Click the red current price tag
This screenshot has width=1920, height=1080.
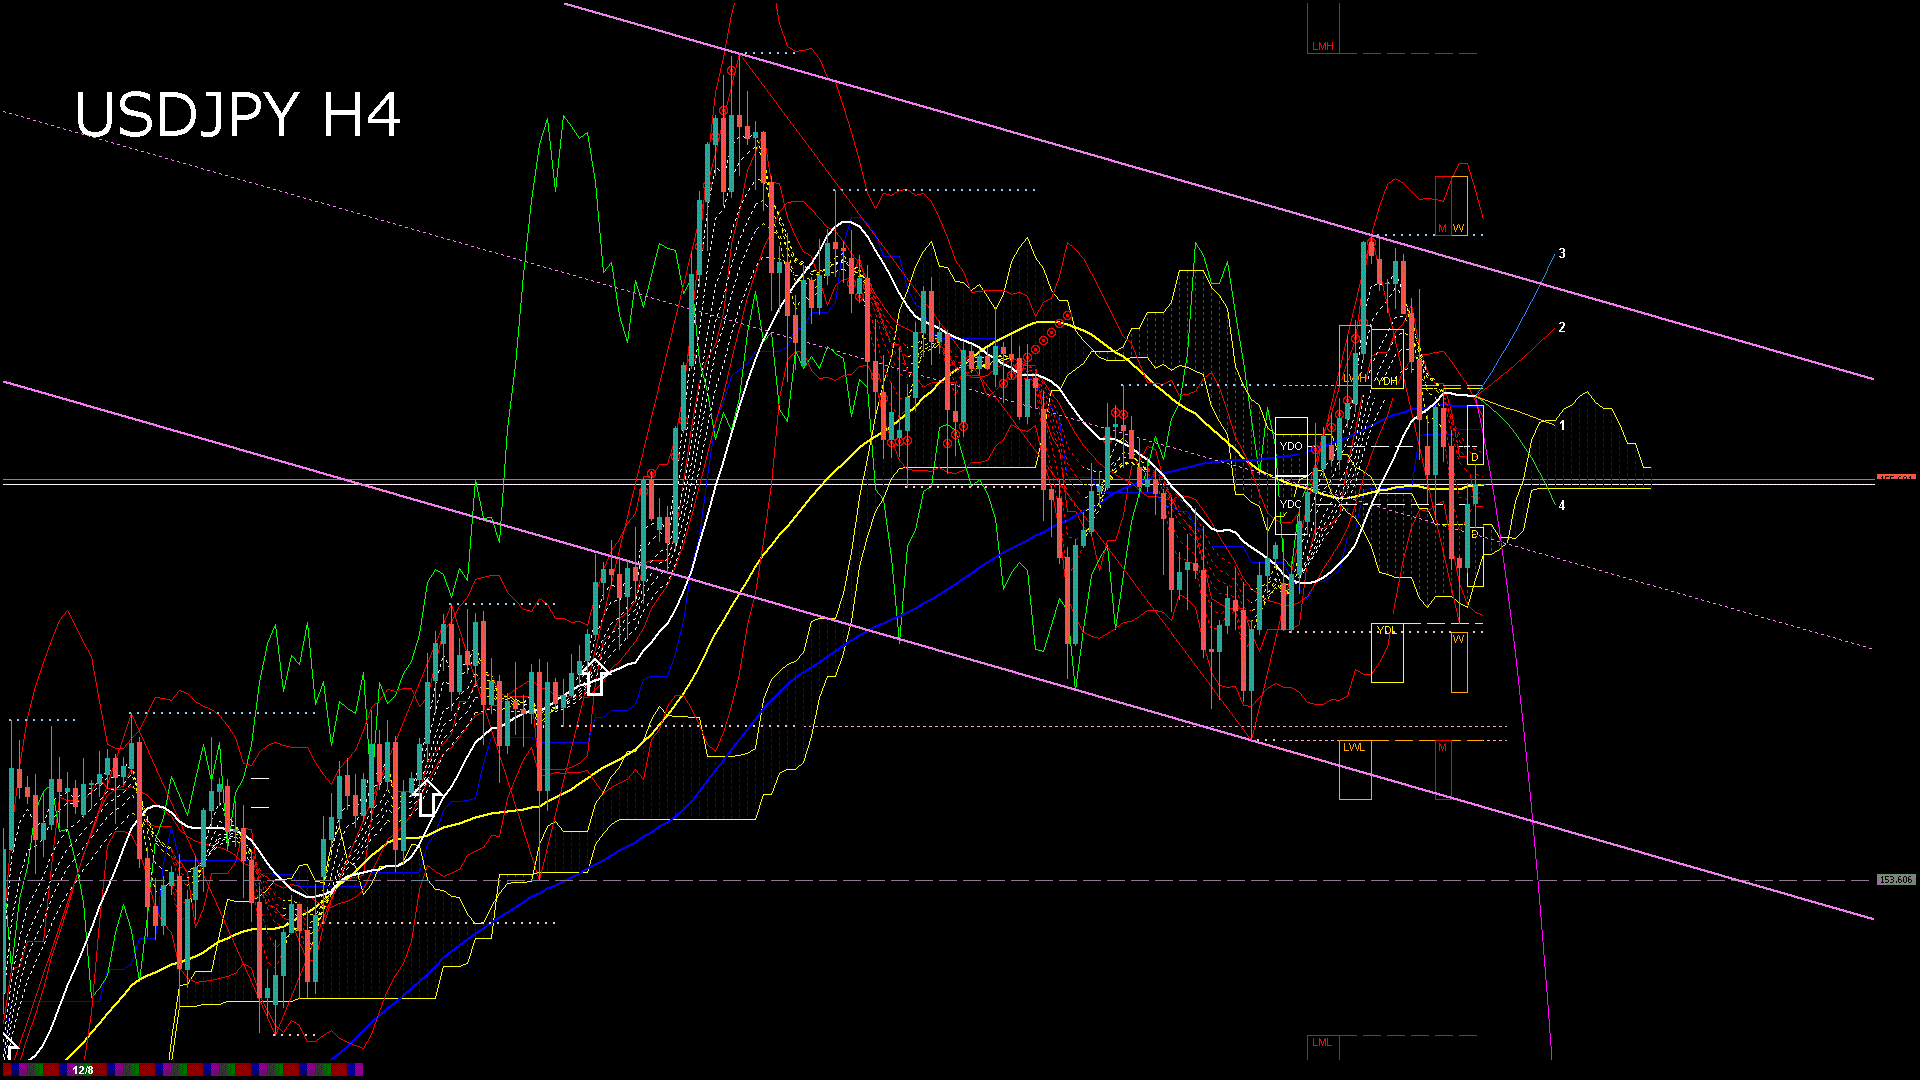pos(1895,479)
